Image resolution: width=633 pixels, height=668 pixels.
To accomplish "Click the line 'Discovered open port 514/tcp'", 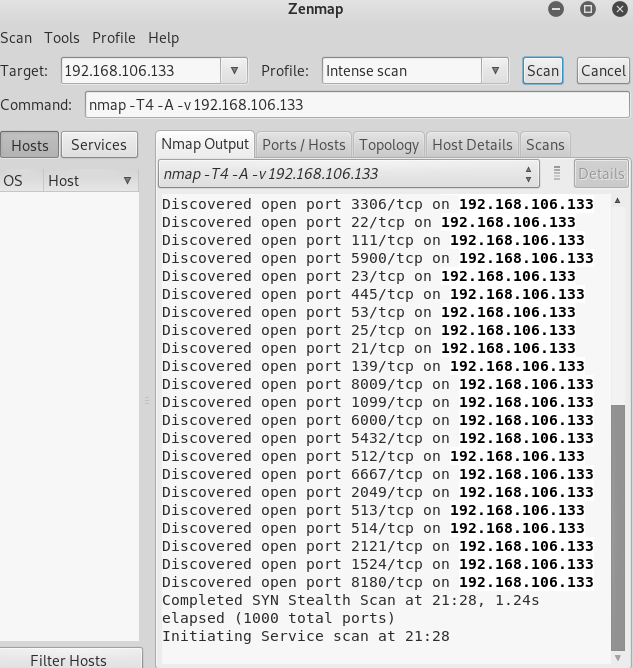I will coord(373,528).
